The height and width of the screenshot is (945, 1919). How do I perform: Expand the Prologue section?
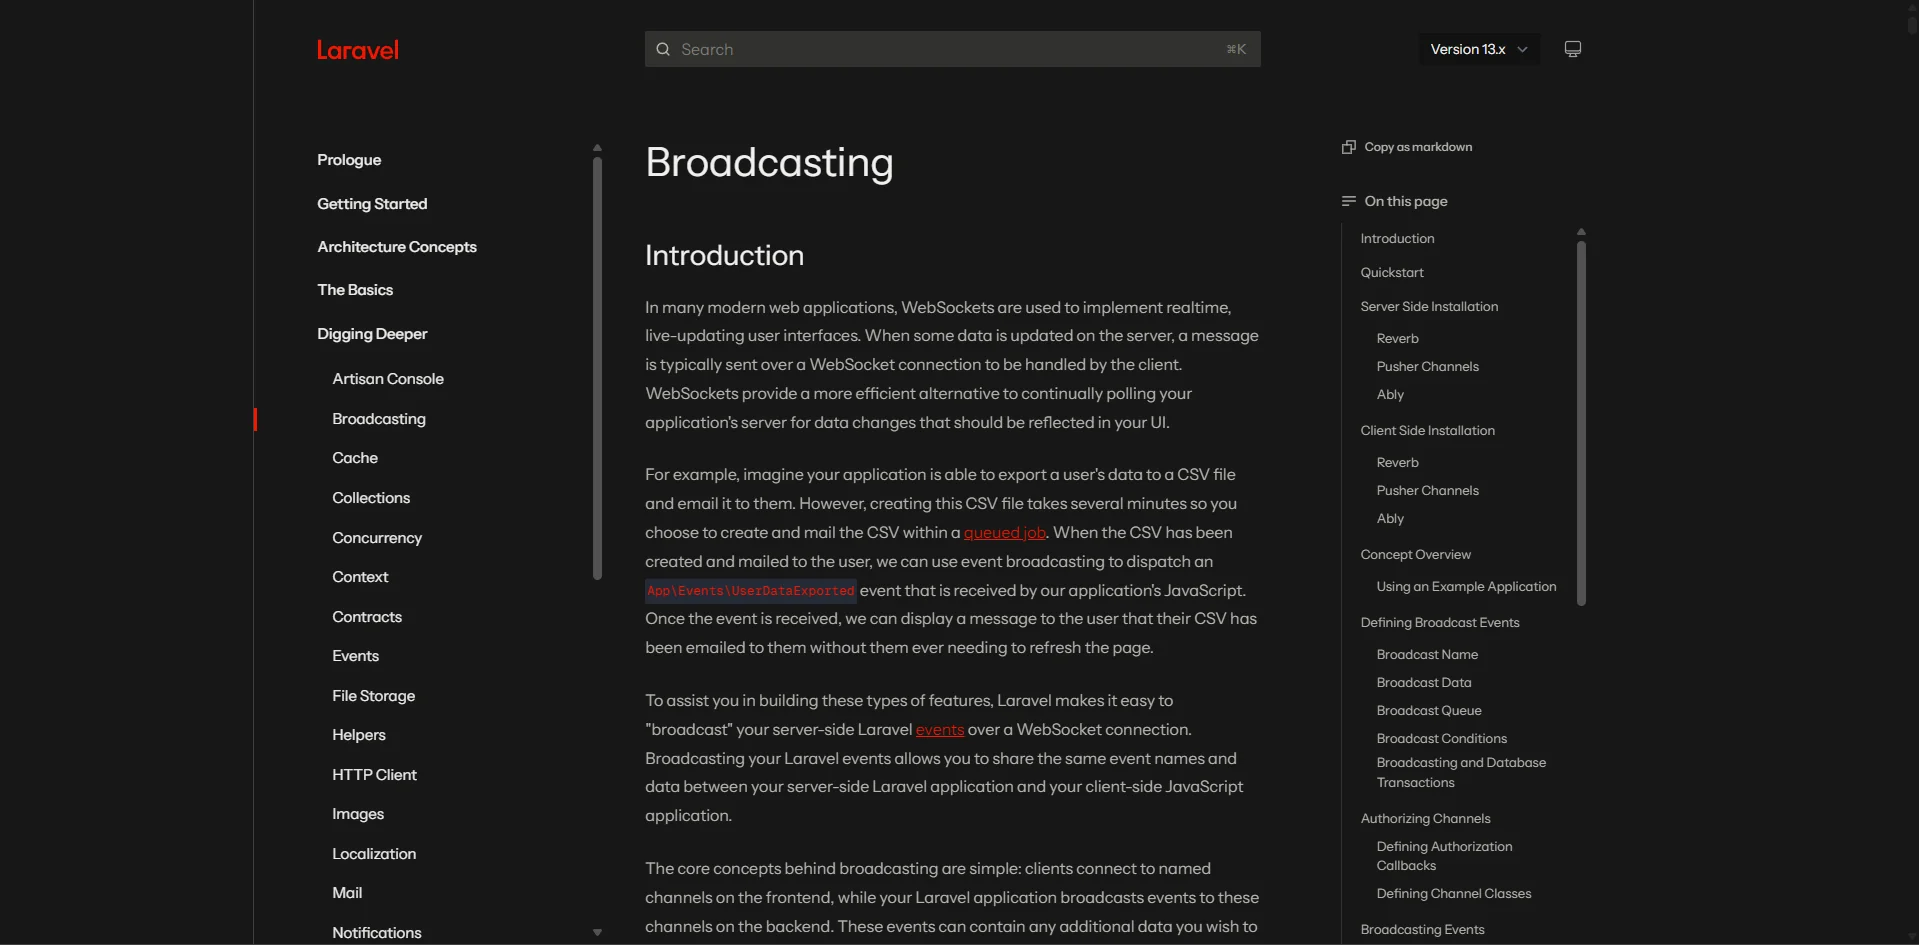349,160
